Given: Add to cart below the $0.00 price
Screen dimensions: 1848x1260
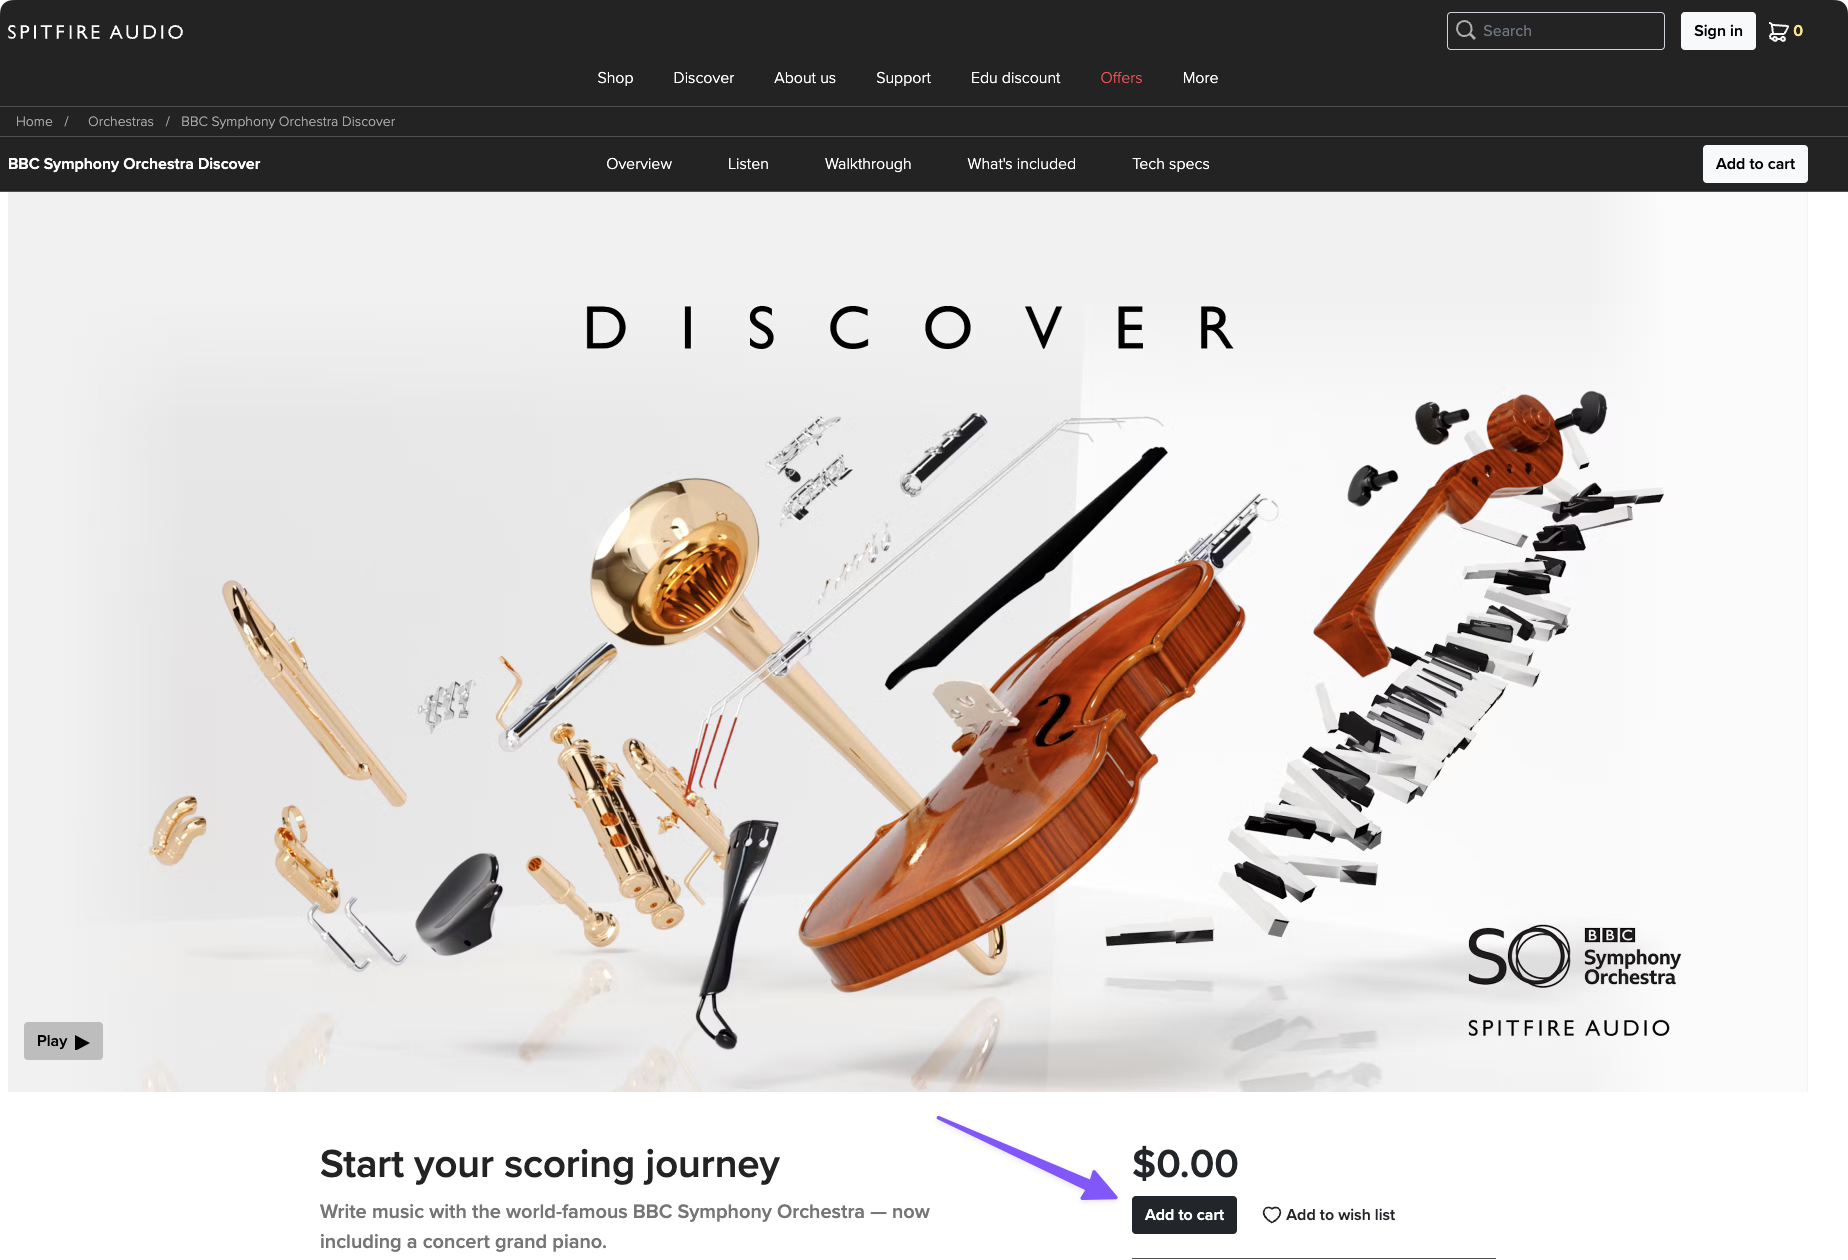Looking at the screenshot, I should pos(1184,1215).
